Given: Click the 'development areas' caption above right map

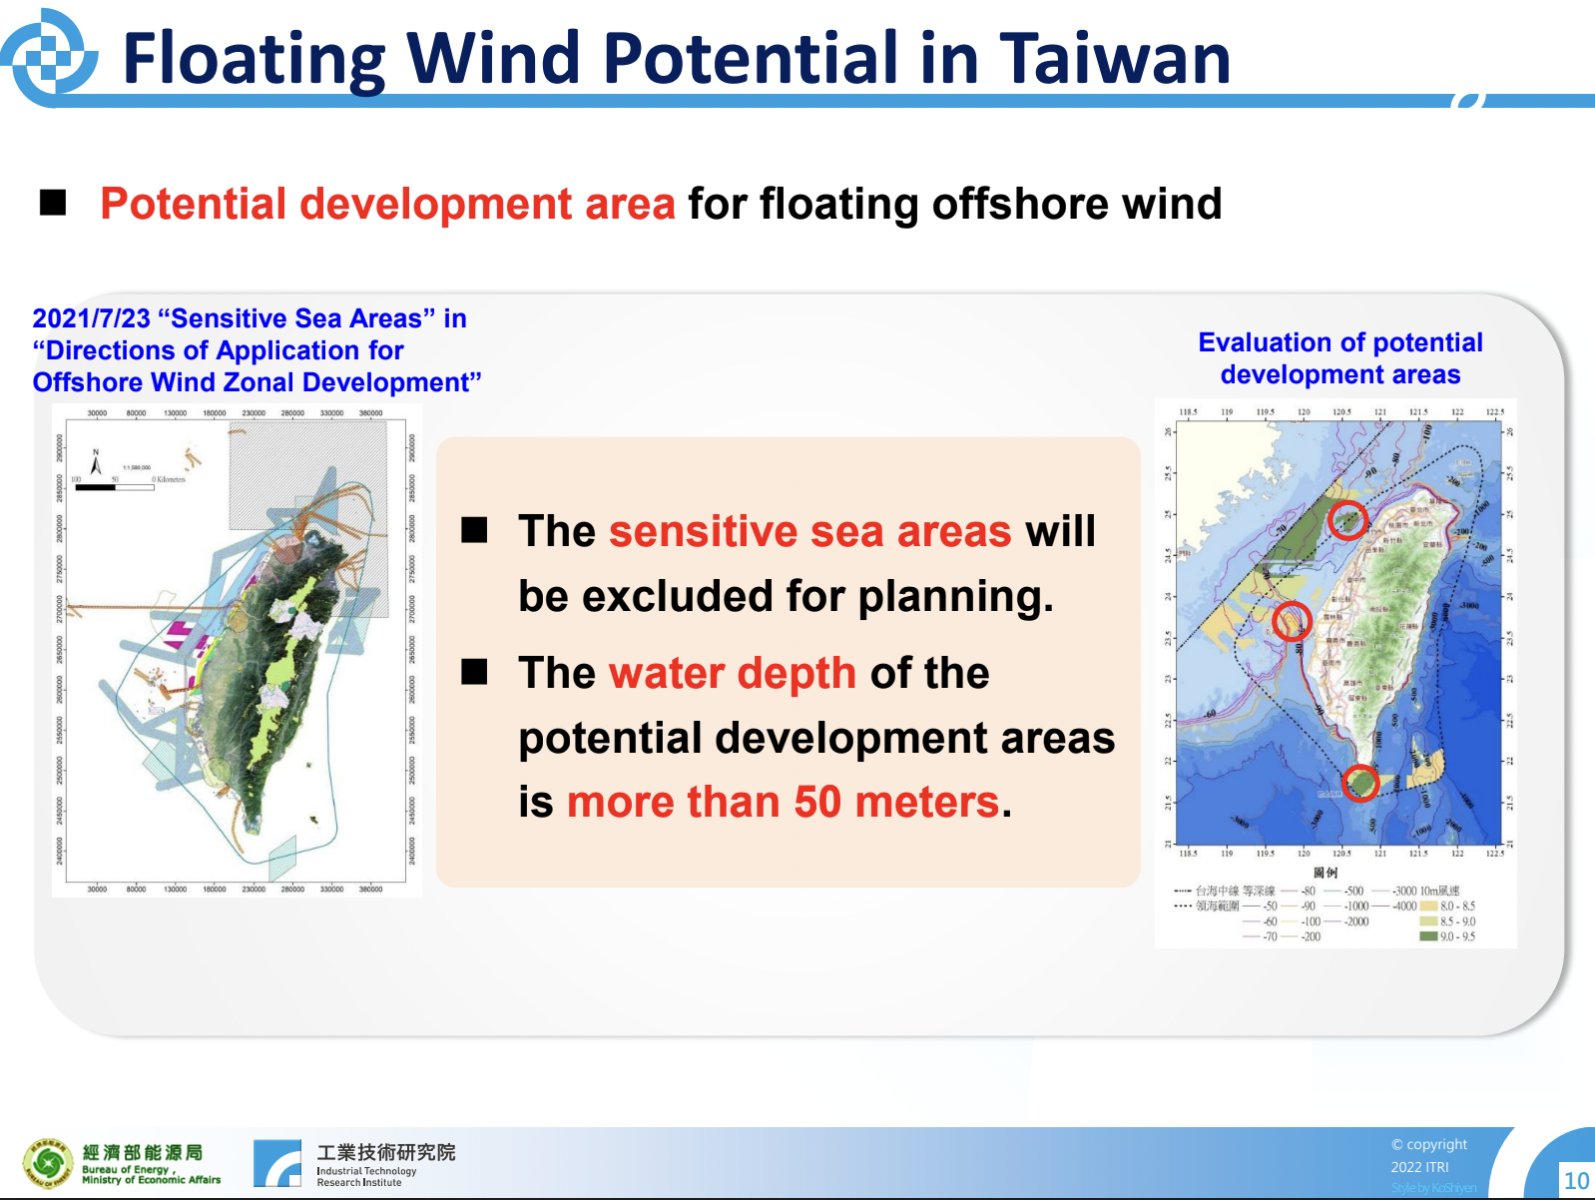Looking at the screenshot, I should pos(1340,374).
